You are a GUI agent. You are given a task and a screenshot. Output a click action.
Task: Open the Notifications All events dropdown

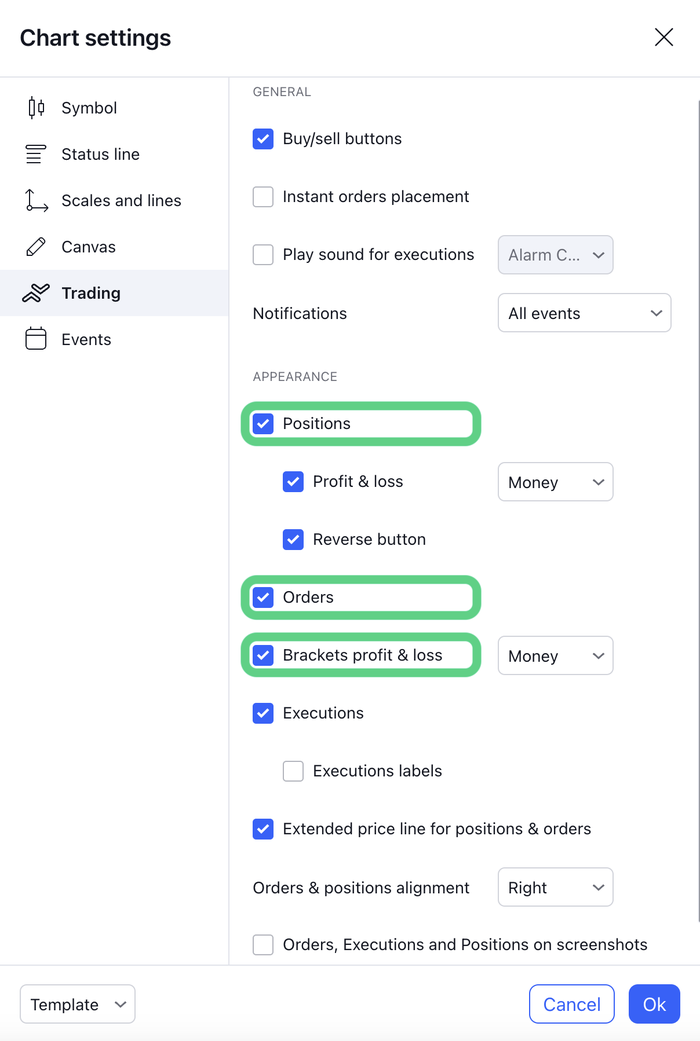tap(584, 312)
